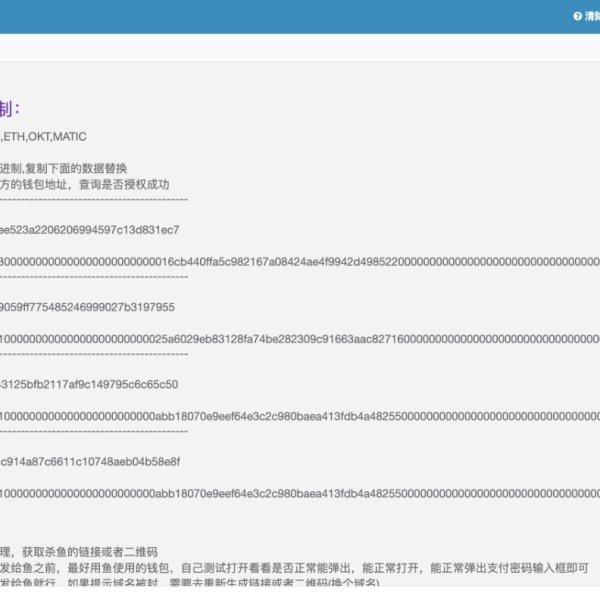Click the line ending 支付密码输入框即可
Viewport: 600px width, 600px height.
290,567
